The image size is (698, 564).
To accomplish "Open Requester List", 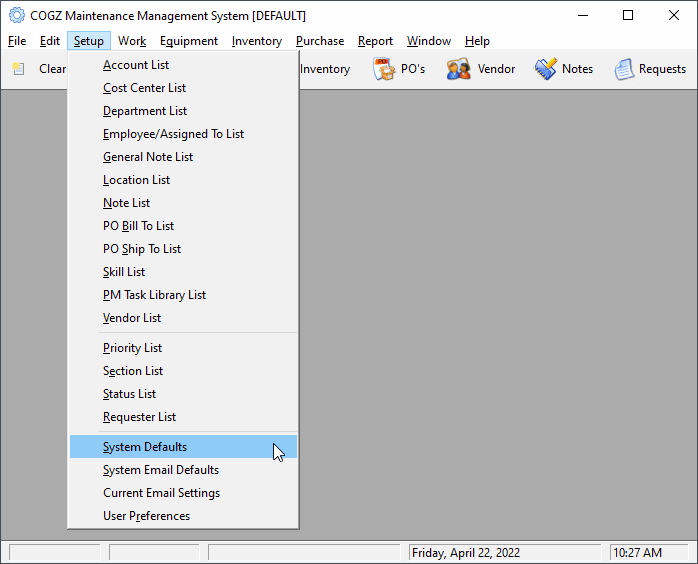I will click(183, 417).
